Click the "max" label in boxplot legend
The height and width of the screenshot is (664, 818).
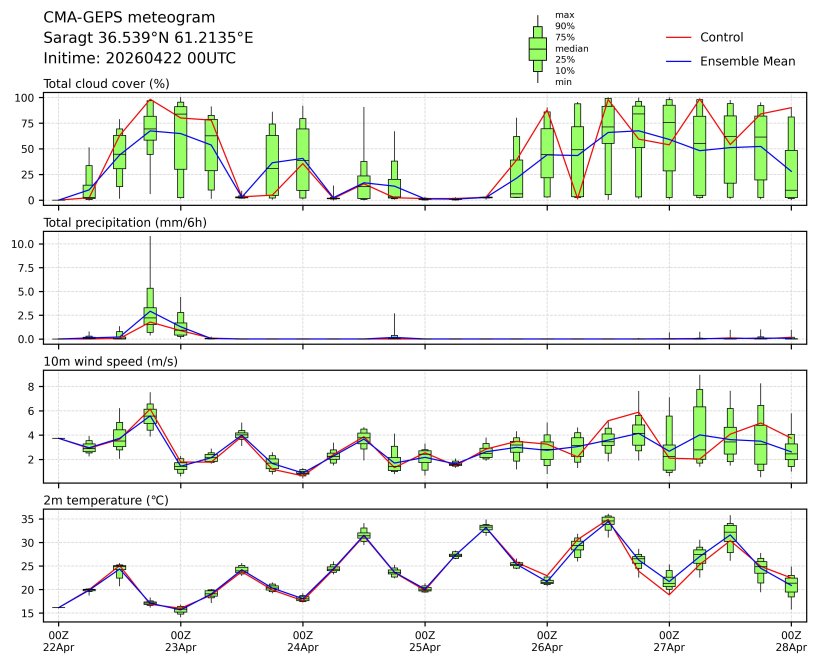point(564,15)
